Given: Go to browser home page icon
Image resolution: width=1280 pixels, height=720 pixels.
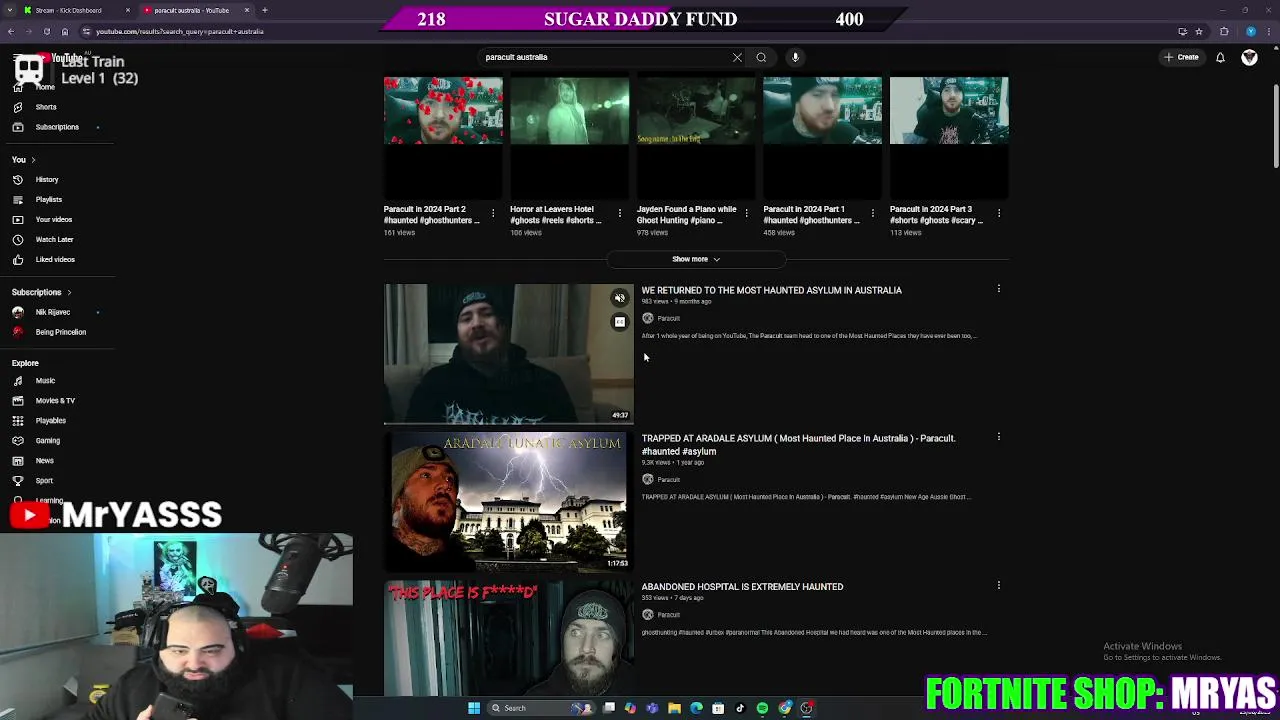Looking at the screenshot, I should [x=65, y=31].
